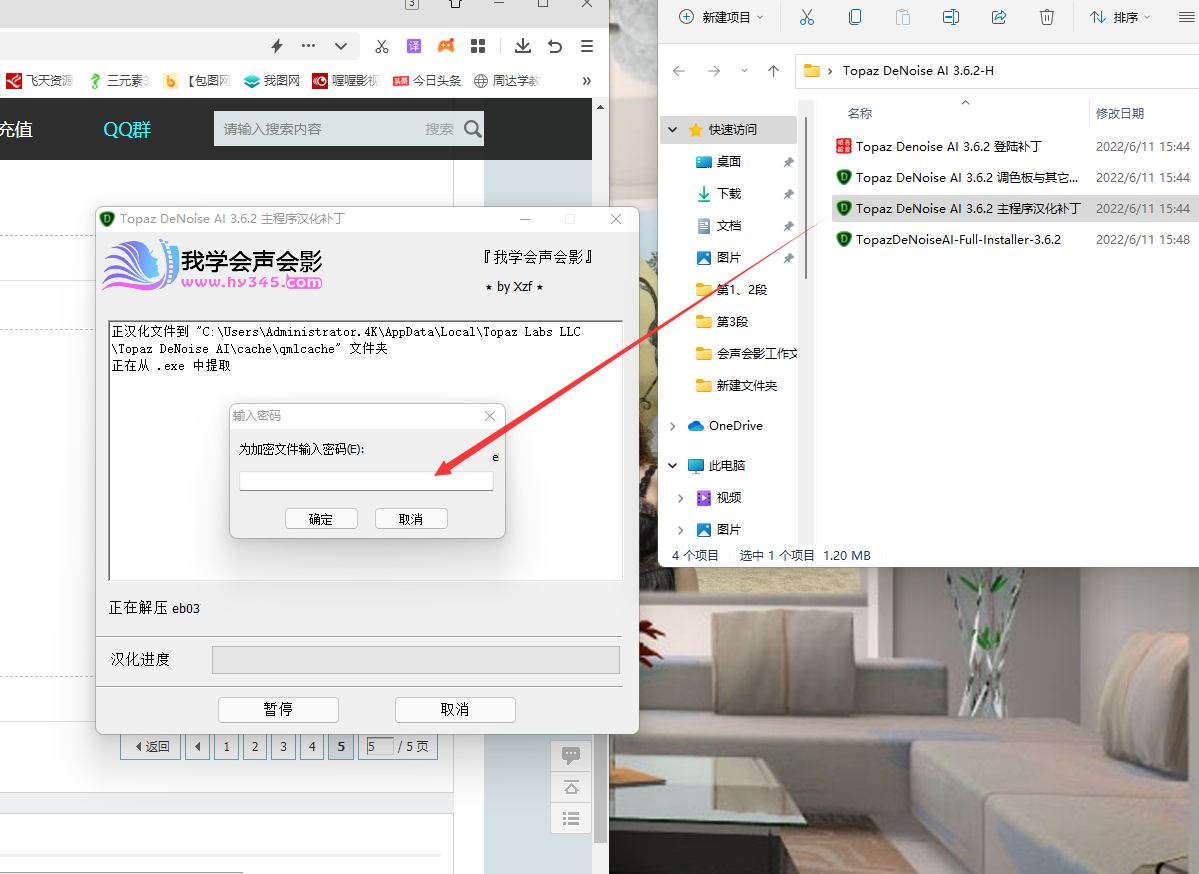This screenshot has height=874, width=1199.
Task: Click the magnifier search icon on webpage
Action: (473, 129)
